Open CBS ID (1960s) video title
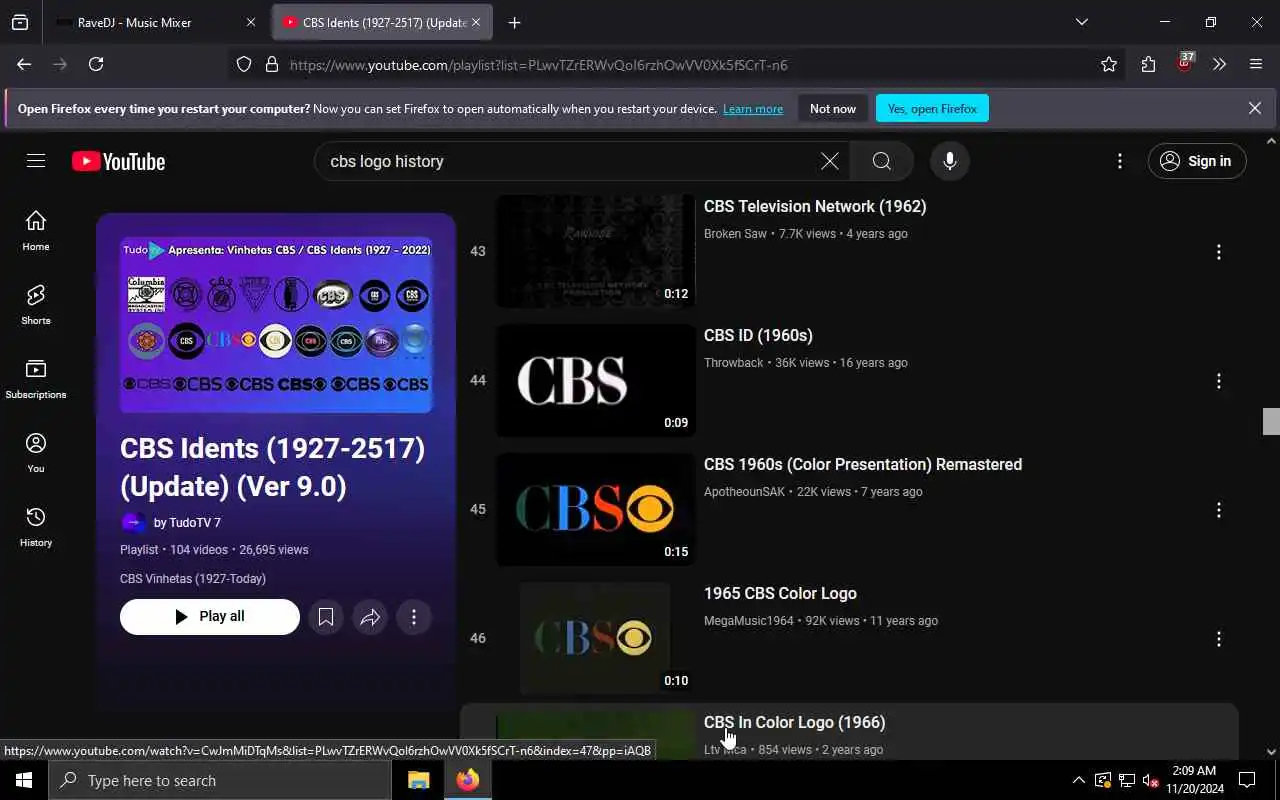1280x800 pixels. (758, 335)
